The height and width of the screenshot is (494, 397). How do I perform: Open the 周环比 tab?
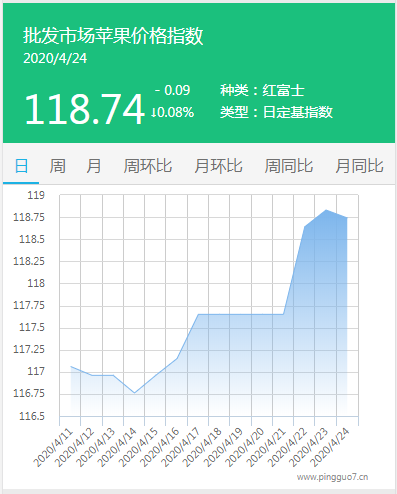point(148,166)
